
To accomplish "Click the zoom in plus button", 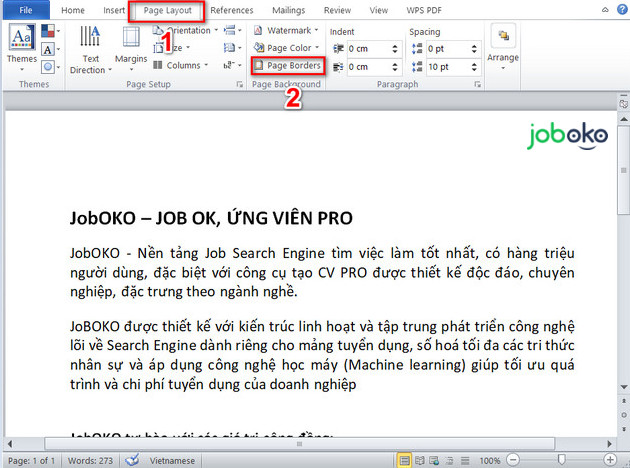I will click(610, 460).
